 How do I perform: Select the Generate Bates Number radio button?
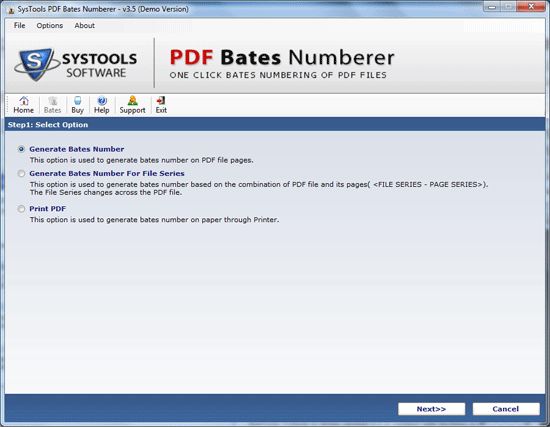coord(21,149)
